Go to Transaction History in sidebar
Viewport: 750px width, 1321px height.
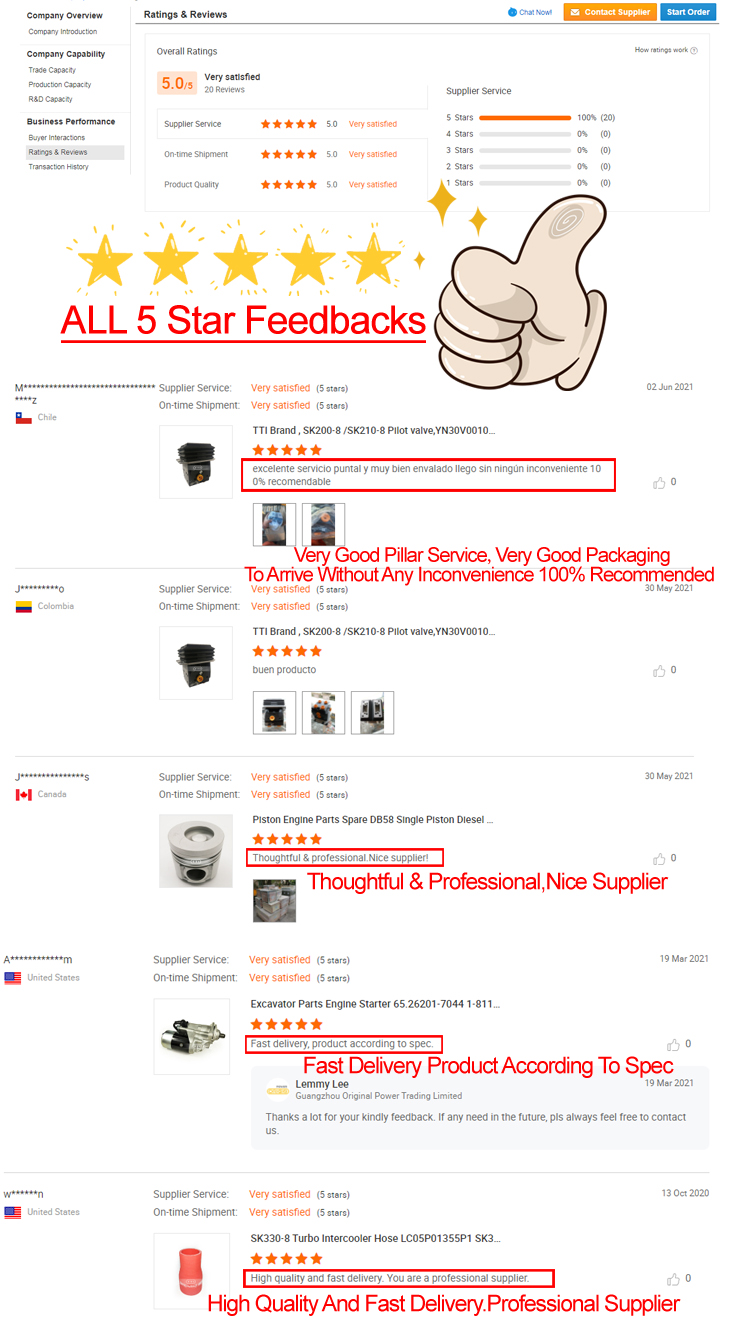(58, 167)
